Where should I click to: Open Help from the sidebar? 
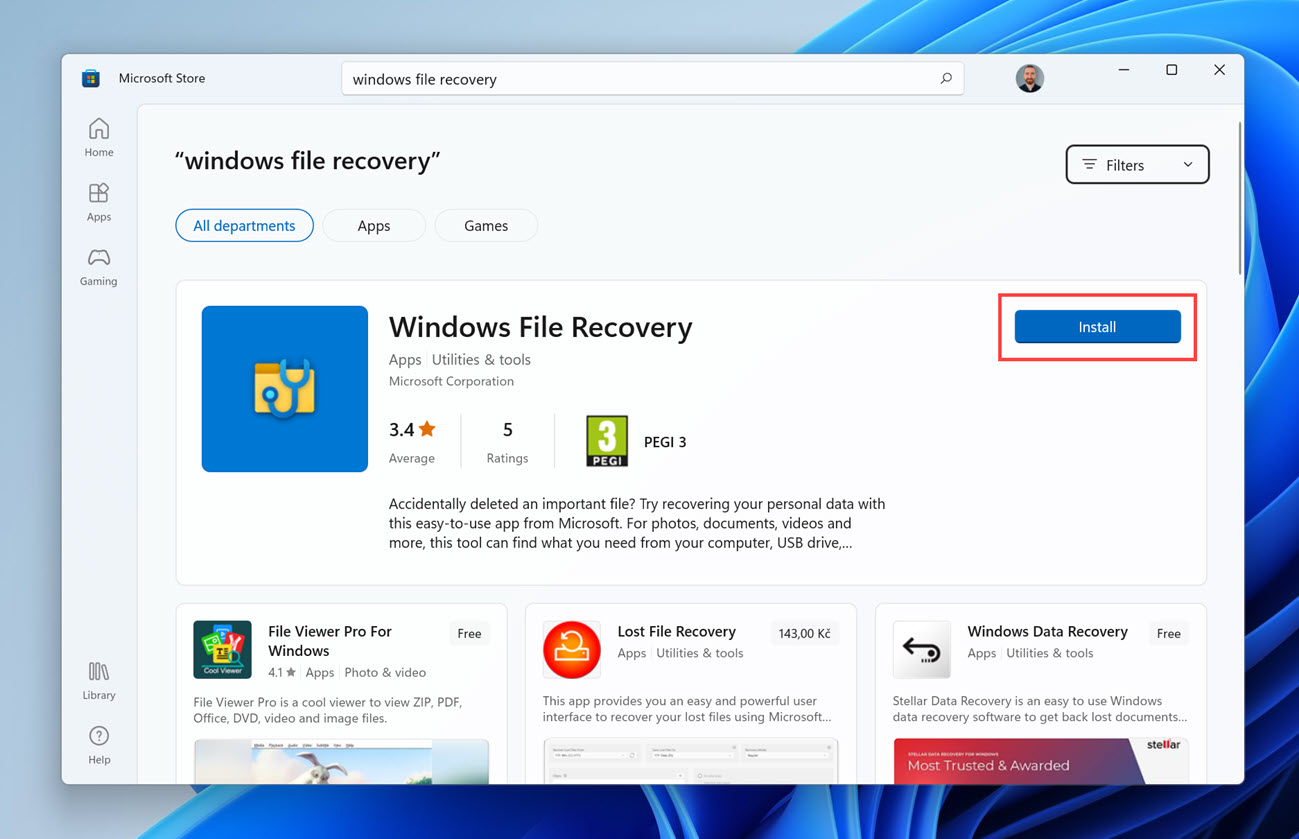click(x=99, y=746)
